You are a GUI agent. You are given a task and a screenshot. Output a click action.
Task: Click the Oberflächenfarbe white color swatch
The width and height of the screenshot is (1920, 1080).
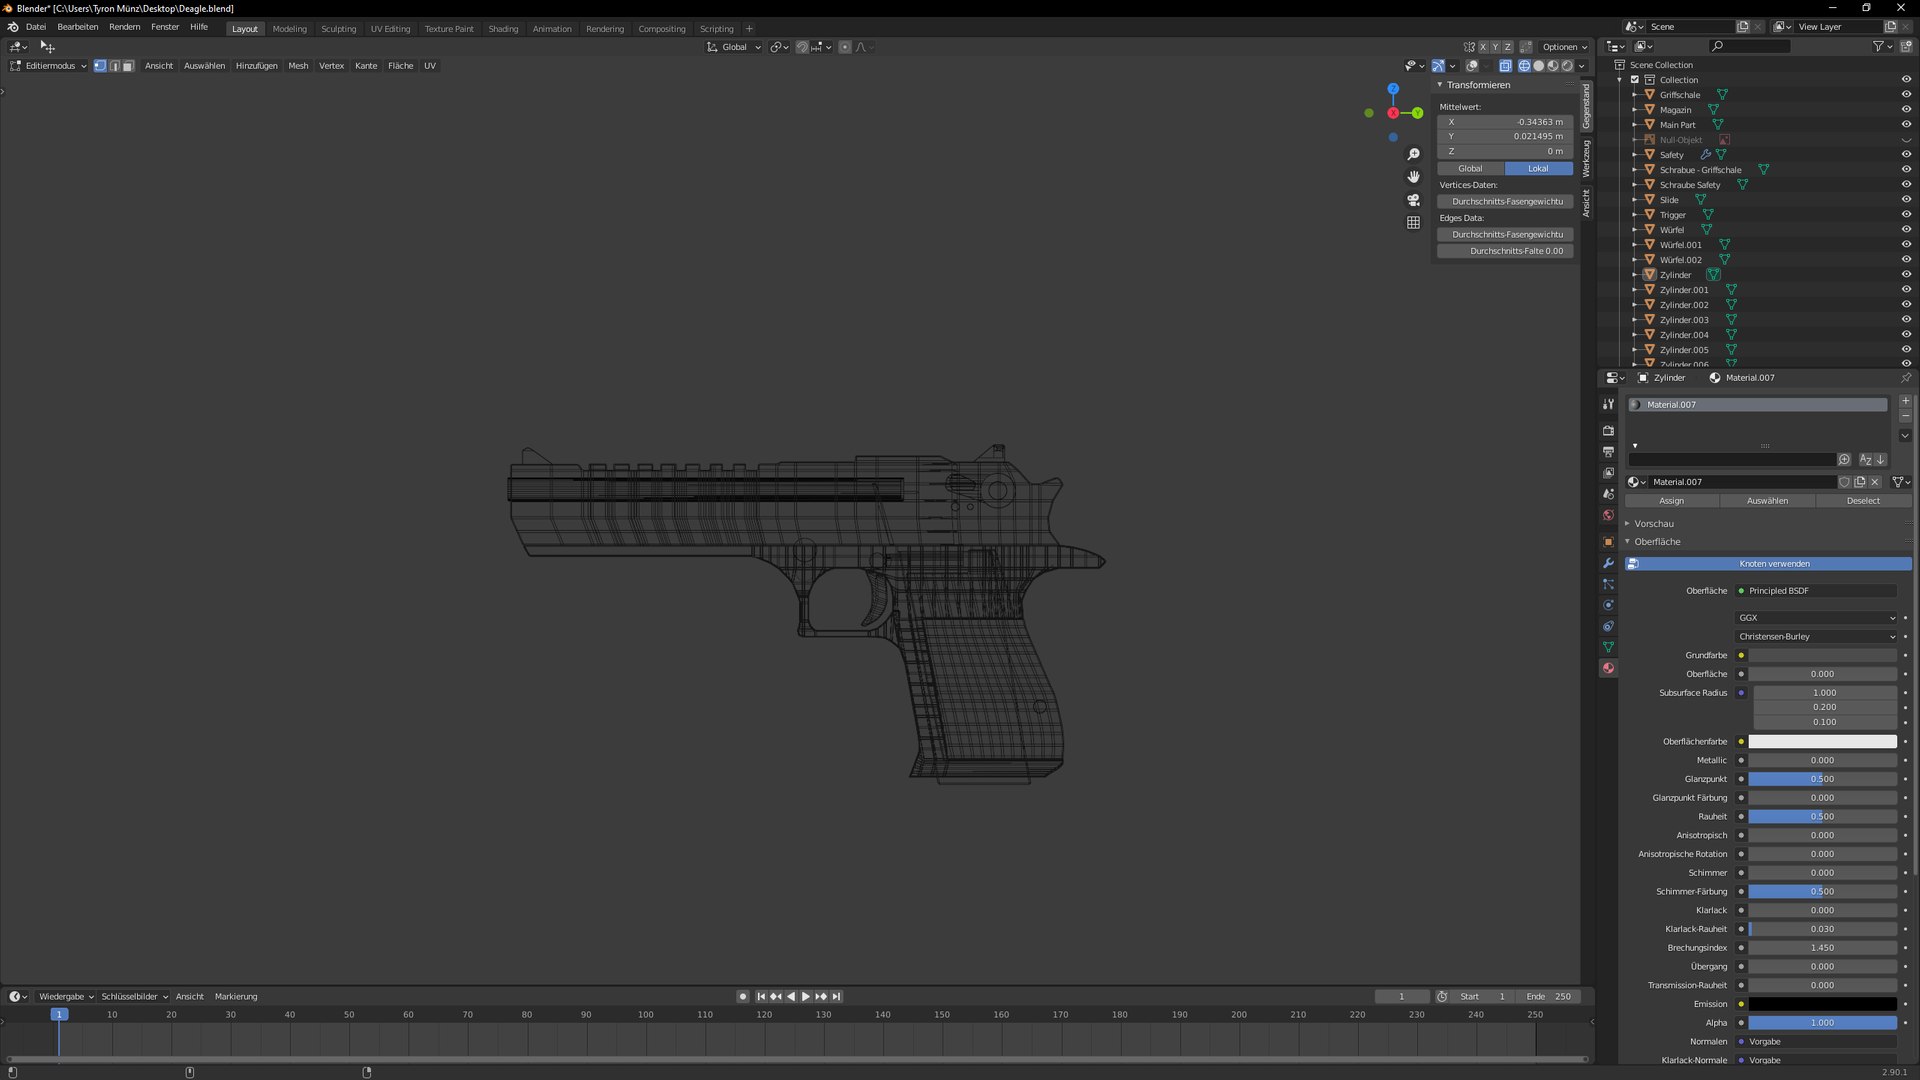click(1822, 742)
